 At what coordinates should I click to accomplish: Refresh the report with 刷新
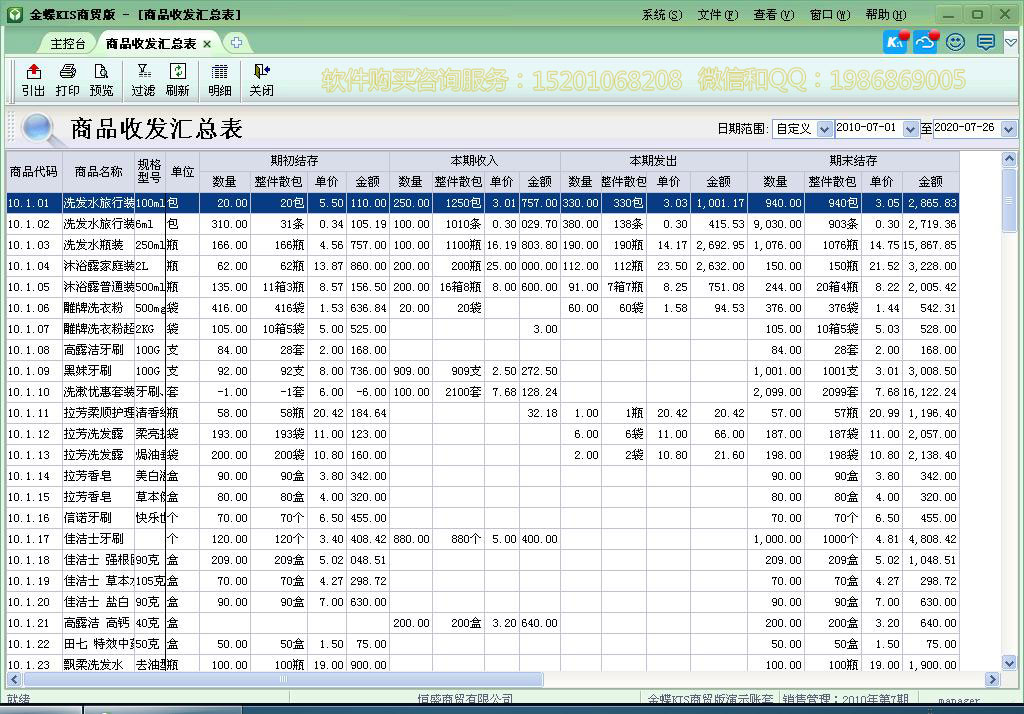tap(177, 79)
